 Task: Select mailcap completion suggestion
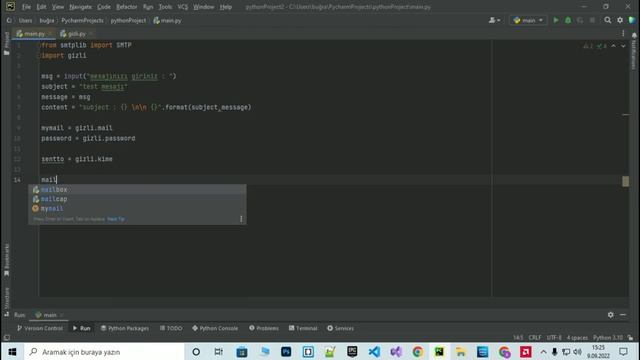point(137,199)
